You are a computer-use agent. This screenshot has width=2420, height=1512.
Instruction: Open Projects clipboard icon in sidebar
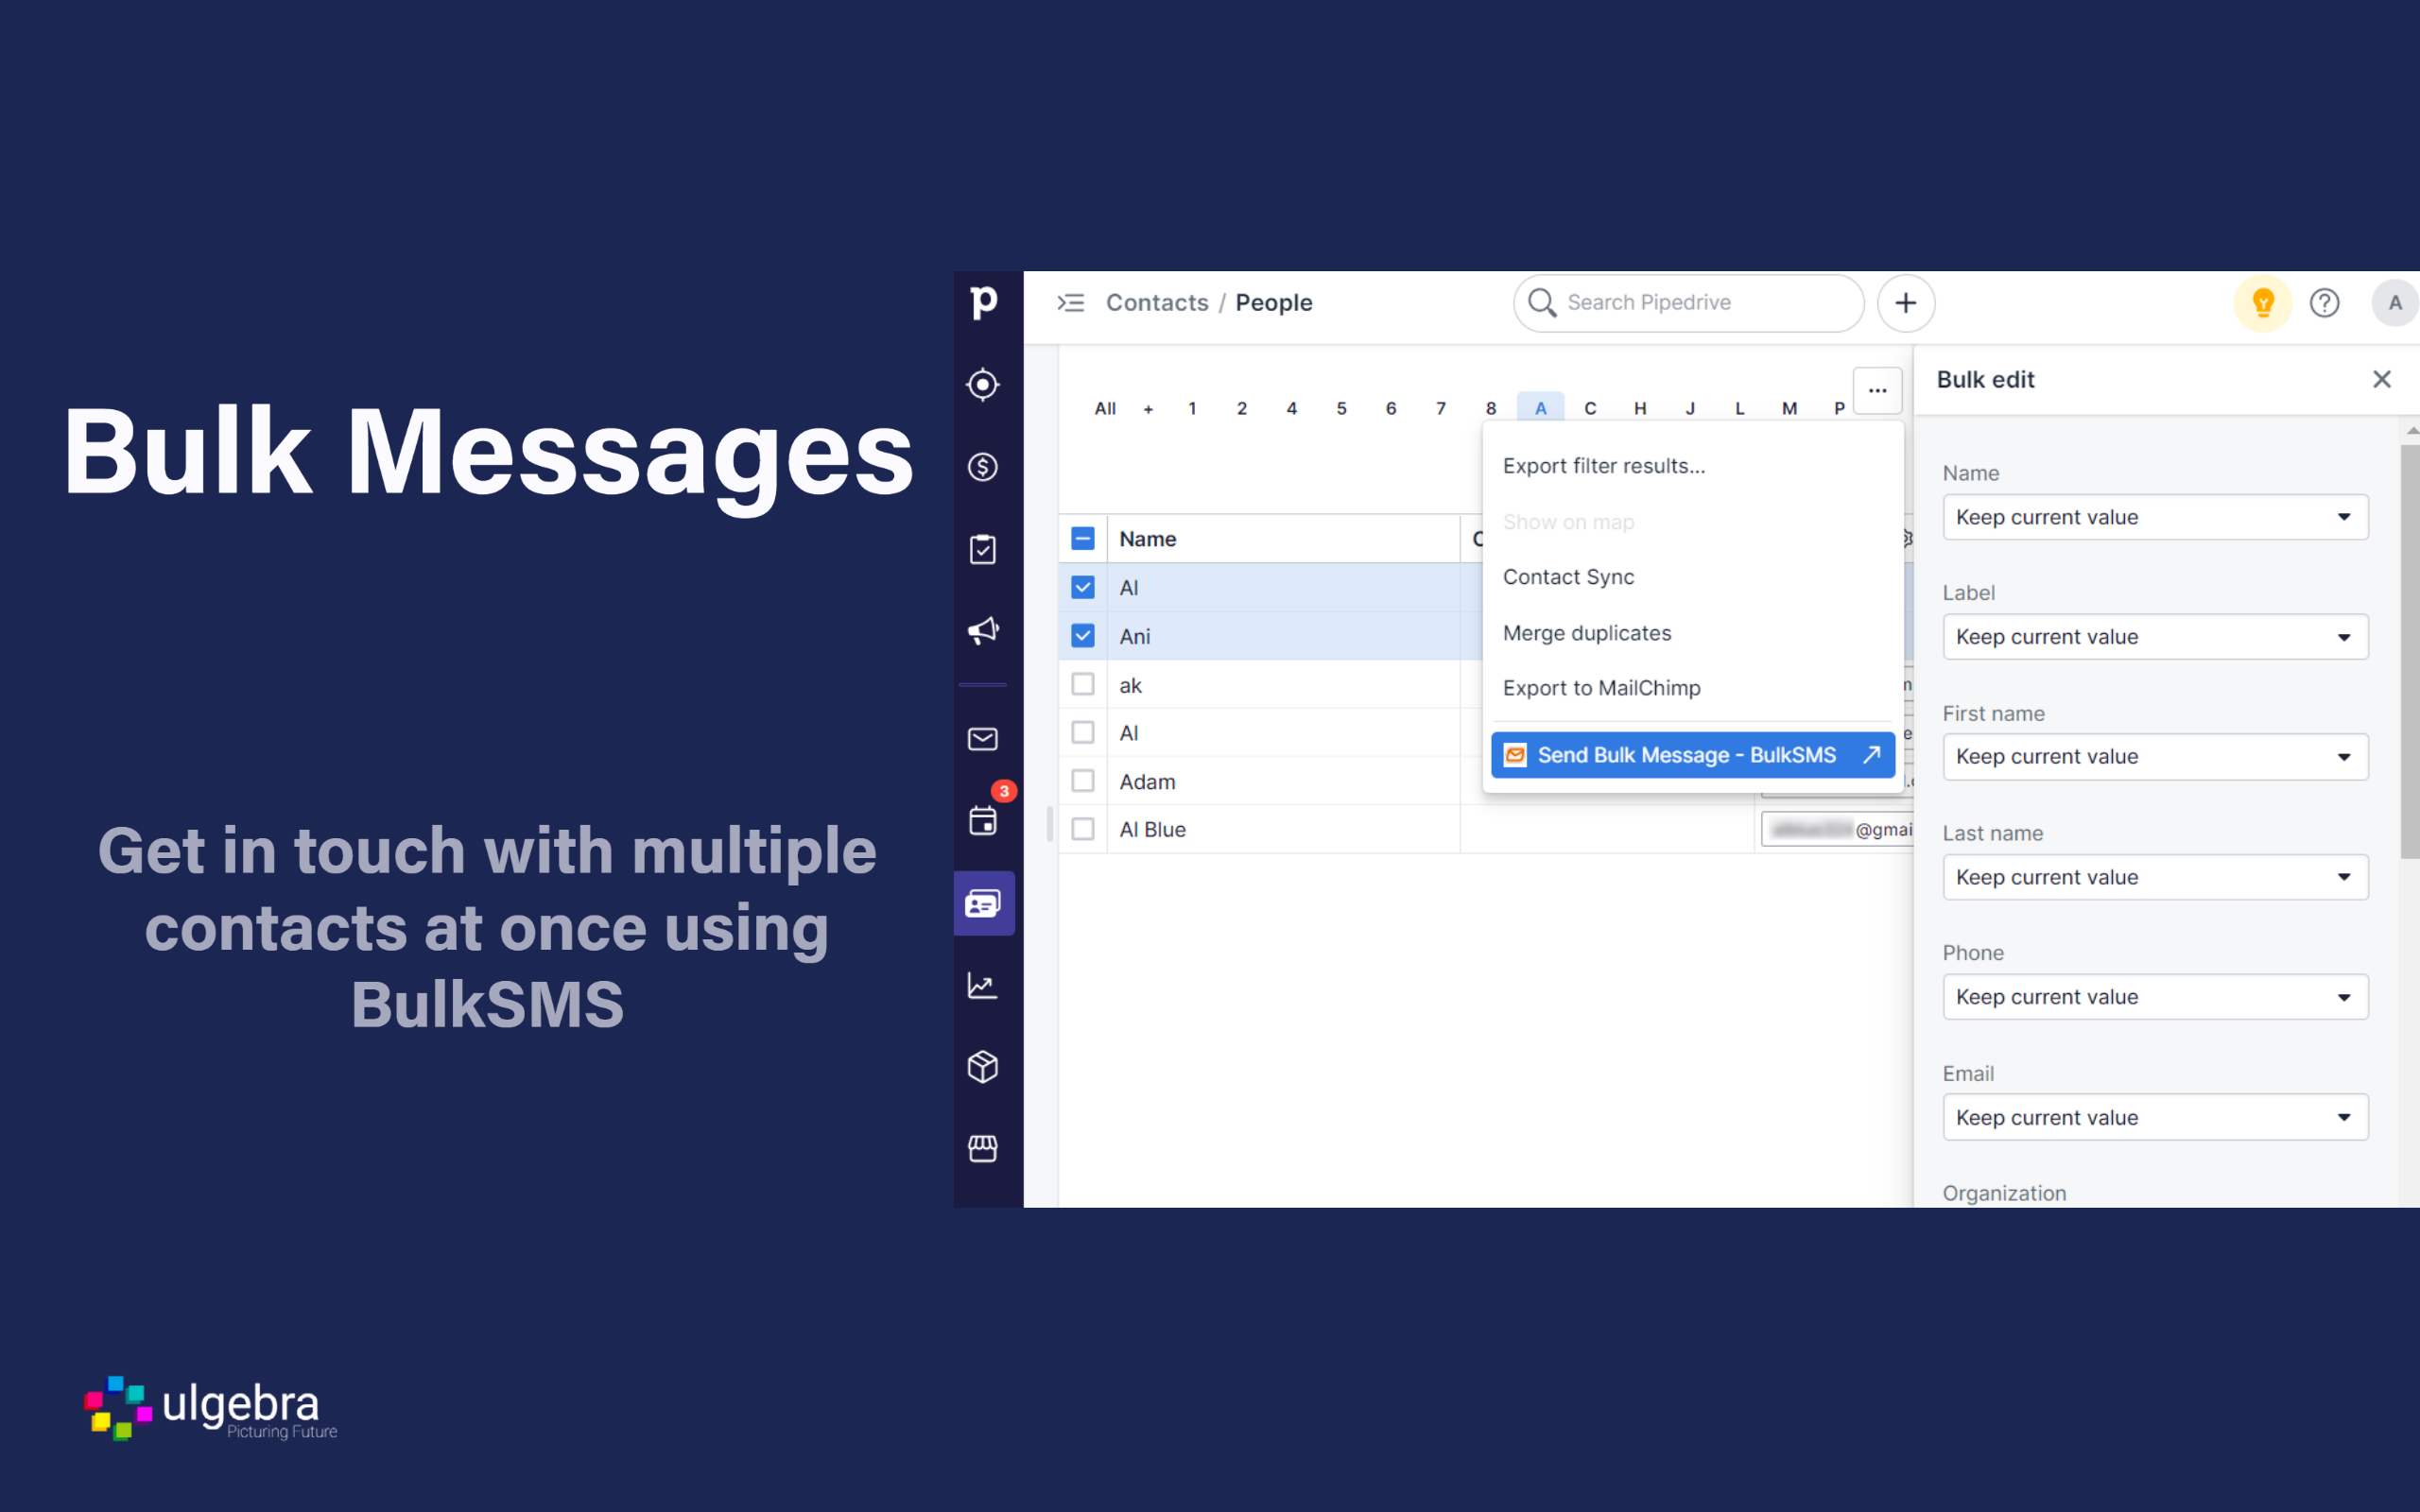(983, 549)
